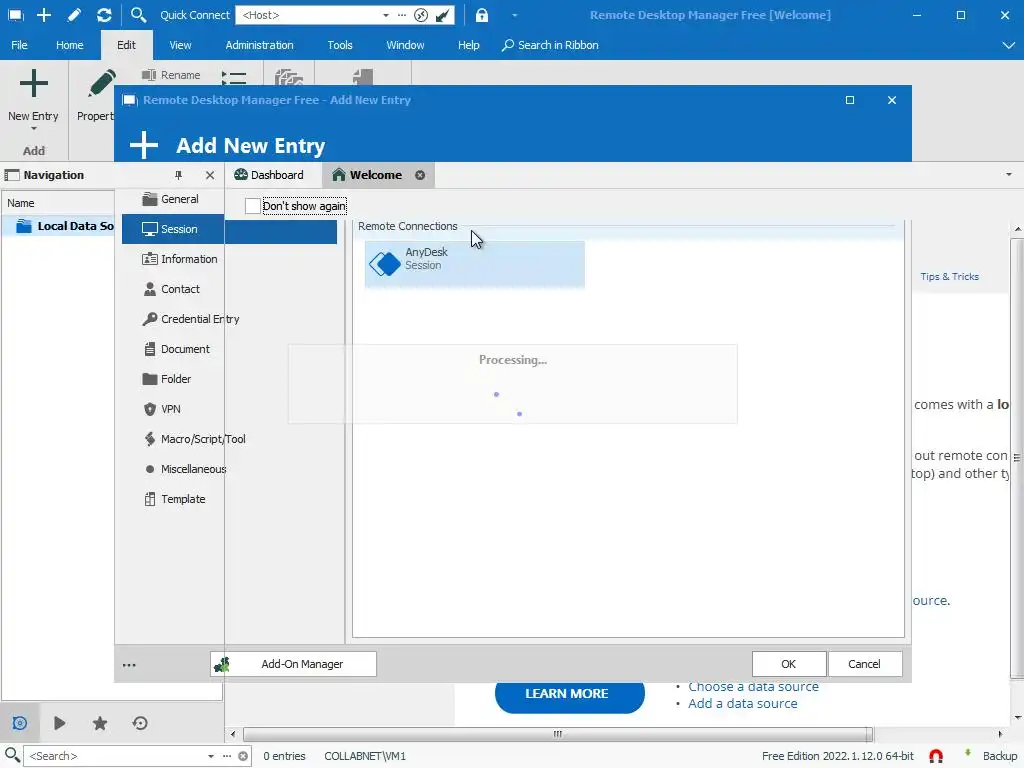Select Template category

tap(174, 500)
